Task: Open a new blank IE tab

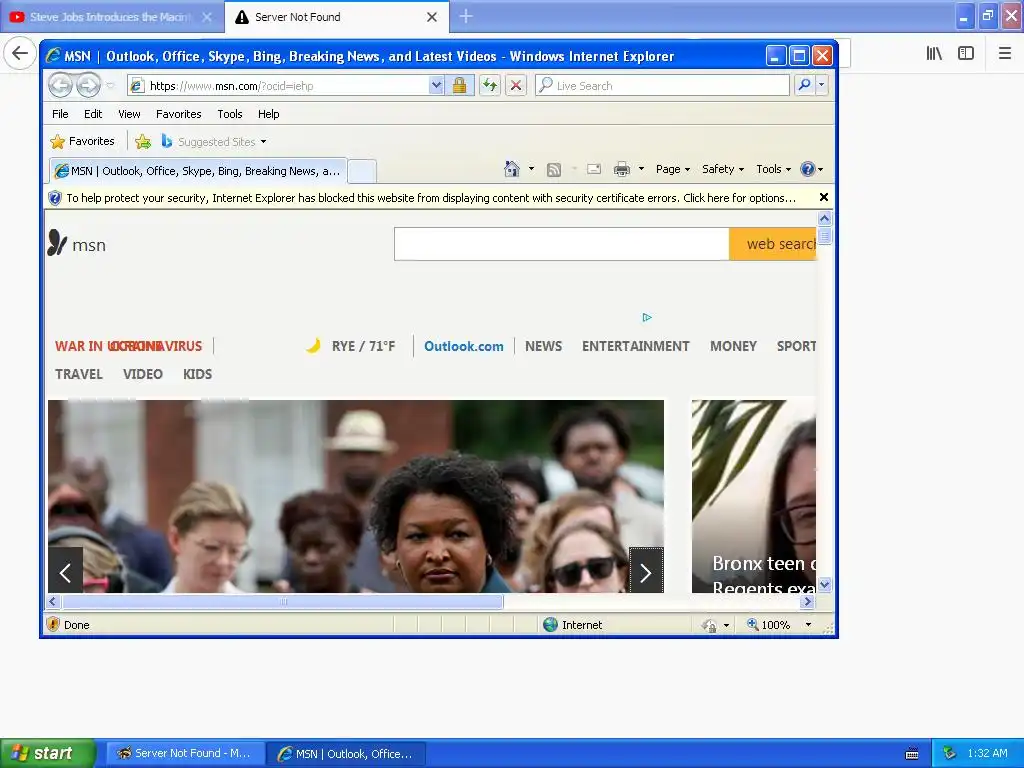Action: click(362, 171)
